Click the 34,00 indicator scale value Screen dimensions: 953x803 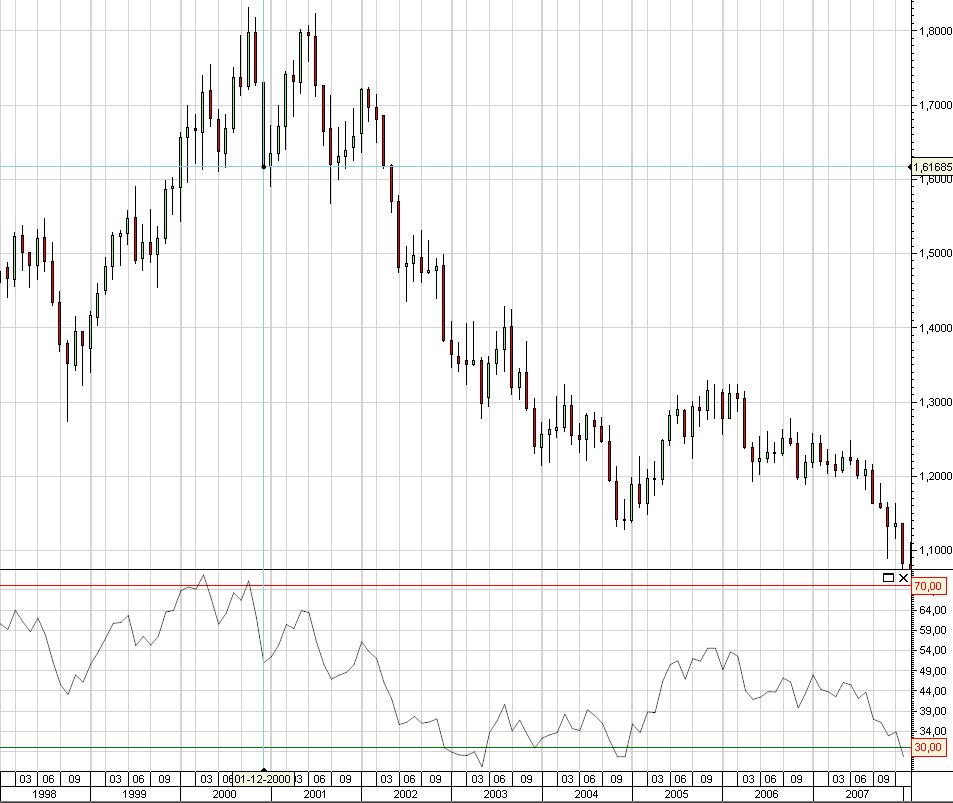934,731
